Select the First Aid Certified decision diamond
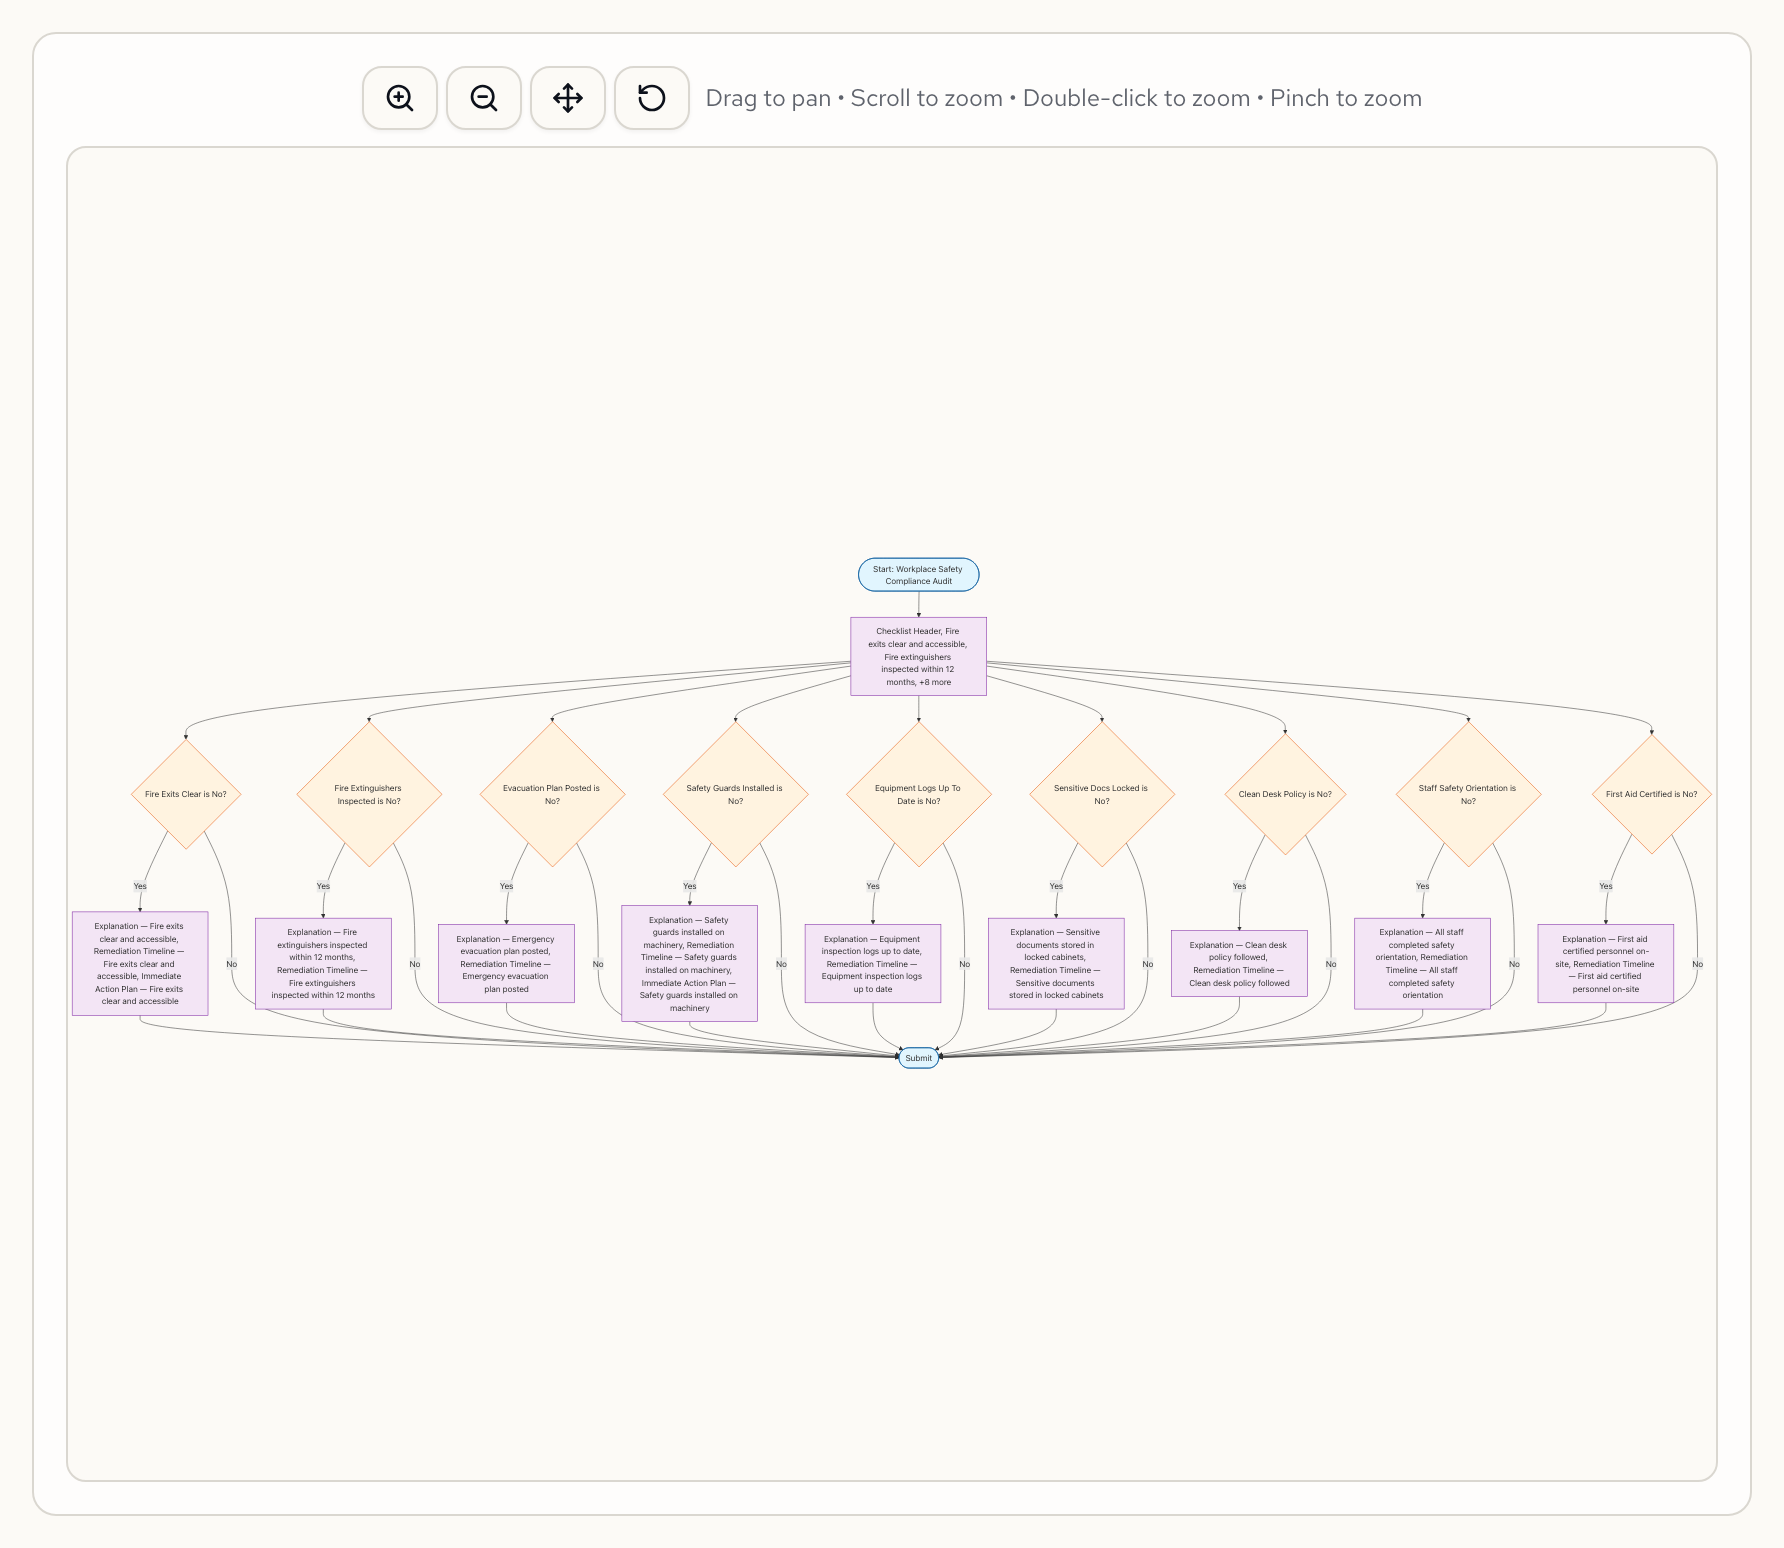Image resolution: width=1784 pixels, height=1548 pixels. (1651, 794)
